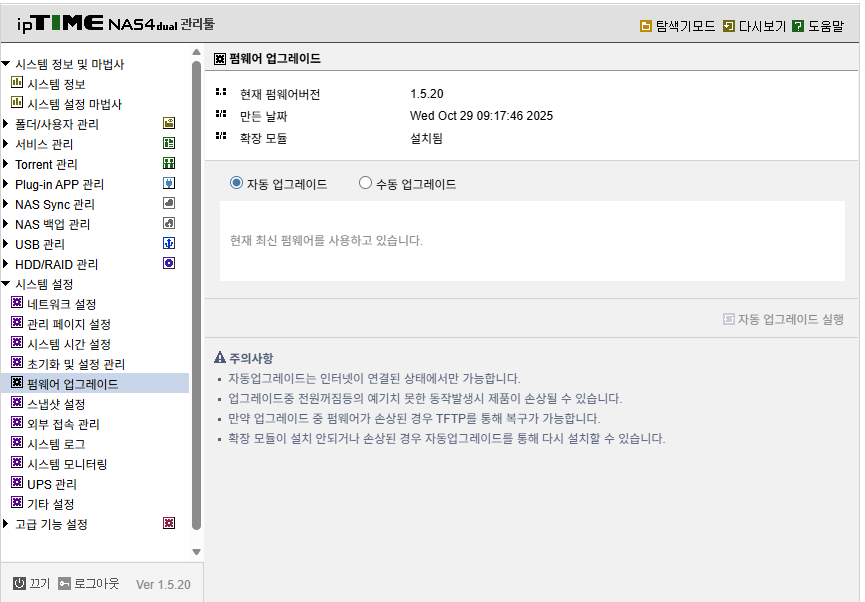Expand 폴더/사용자 관리 tree arrow

6,124
